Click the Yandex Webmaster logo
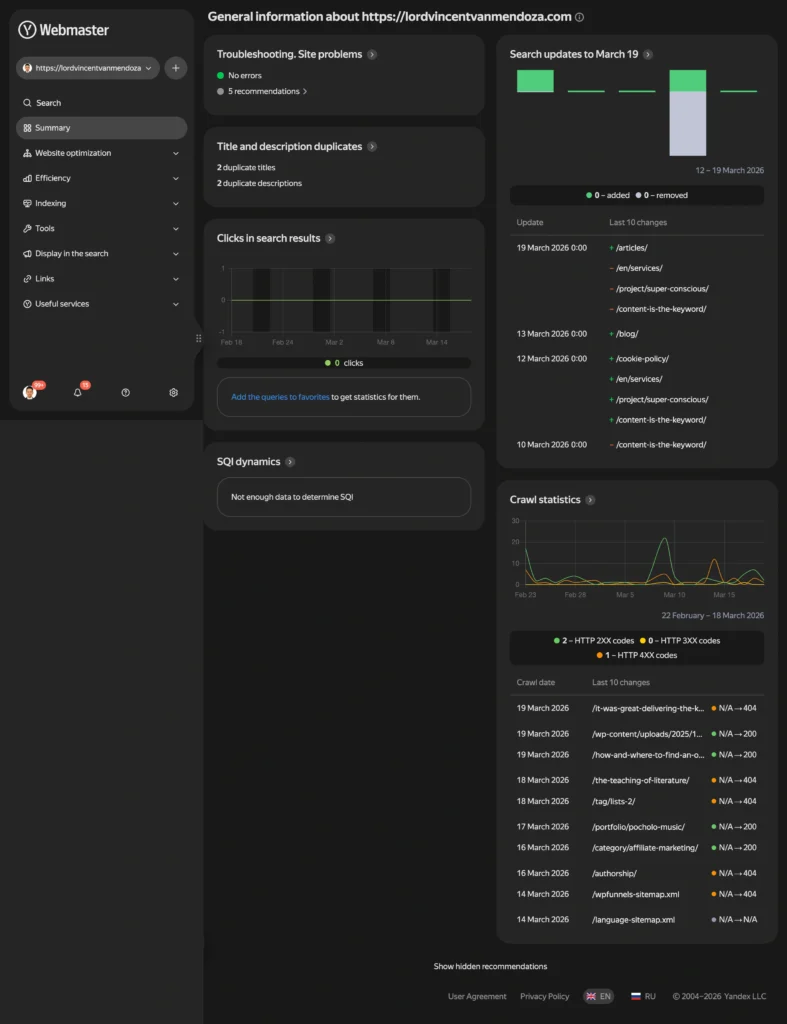This screenshot has height=1024, width=787. [63, 29]
